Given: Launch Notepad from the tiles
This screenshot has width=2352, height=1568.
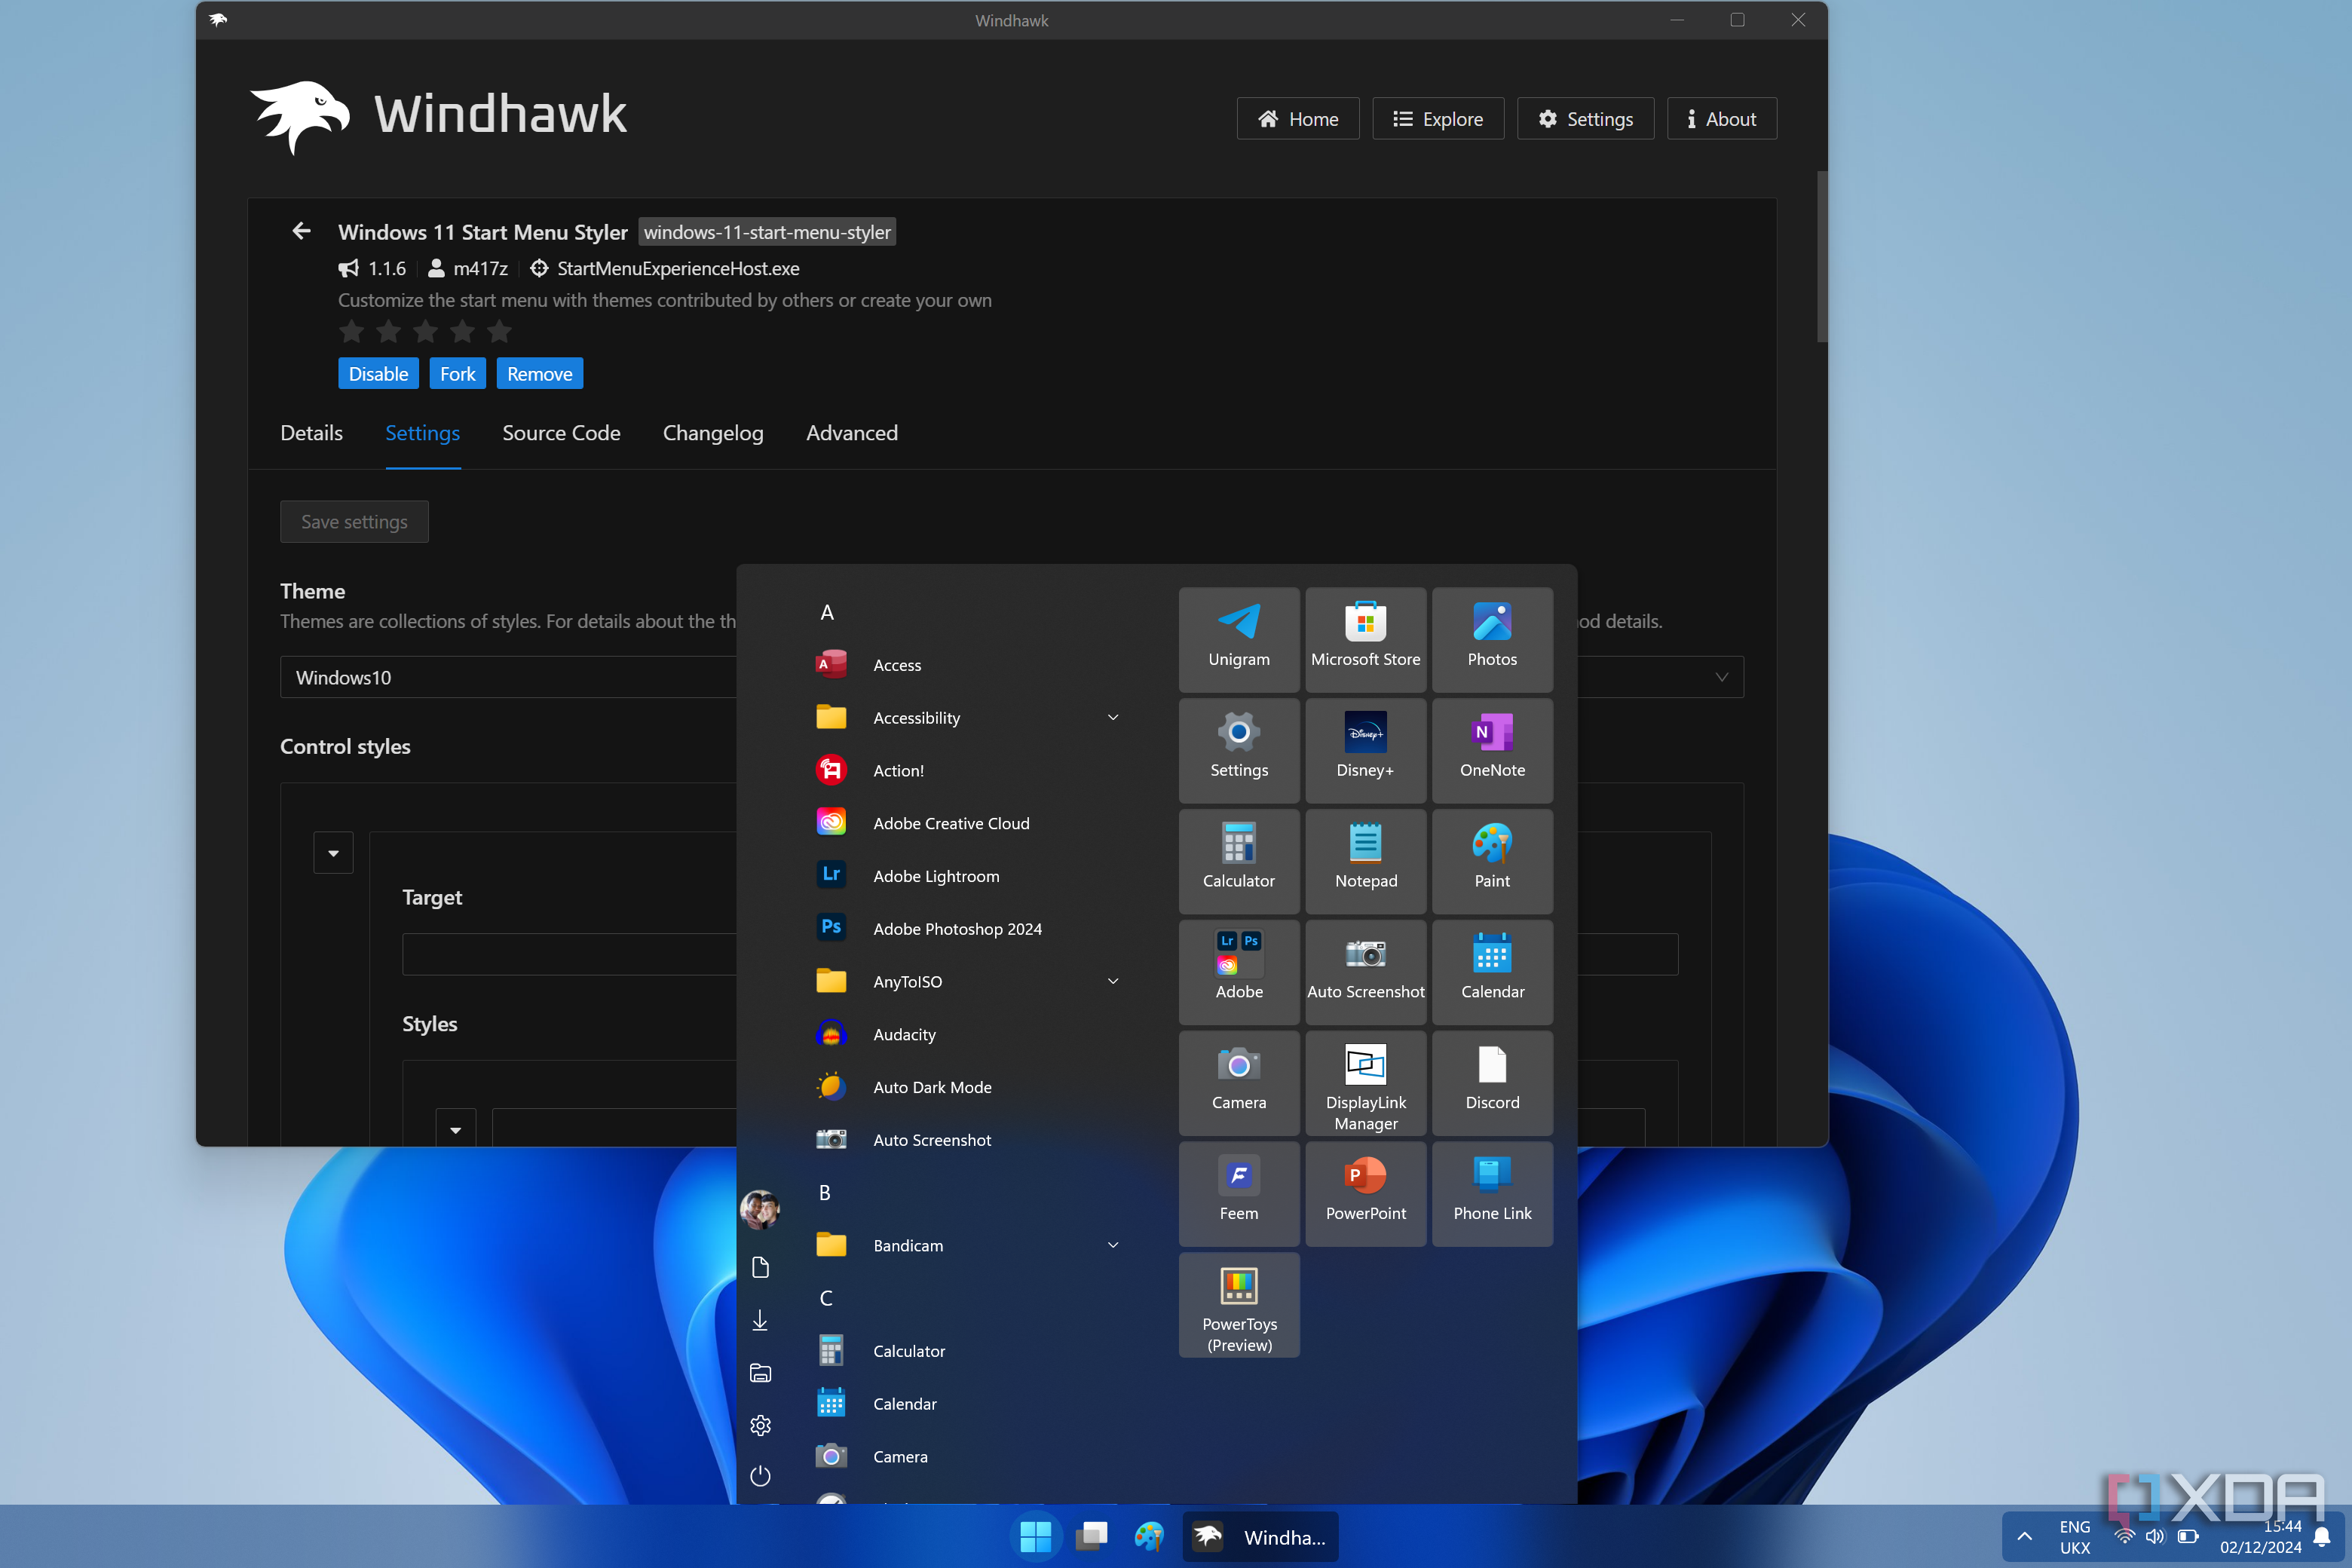Looking at the screenshot, I should click(1365, 861).
